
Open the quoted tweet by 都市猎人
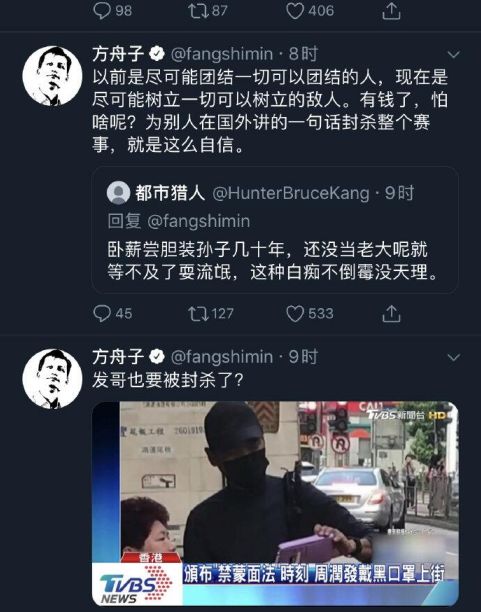pyautogui.click(x=275, y=230)
